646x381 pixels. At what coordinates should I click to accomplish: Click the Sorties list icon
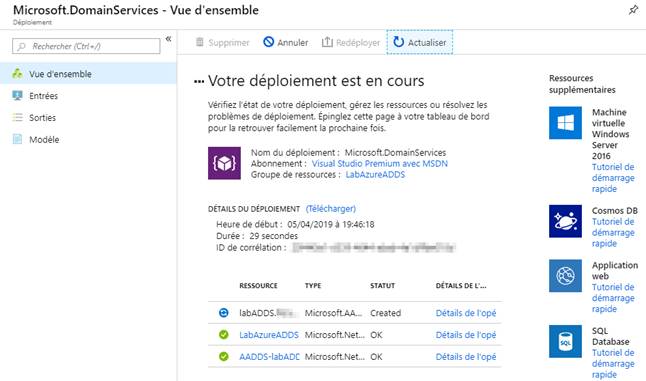click(17, 117)
